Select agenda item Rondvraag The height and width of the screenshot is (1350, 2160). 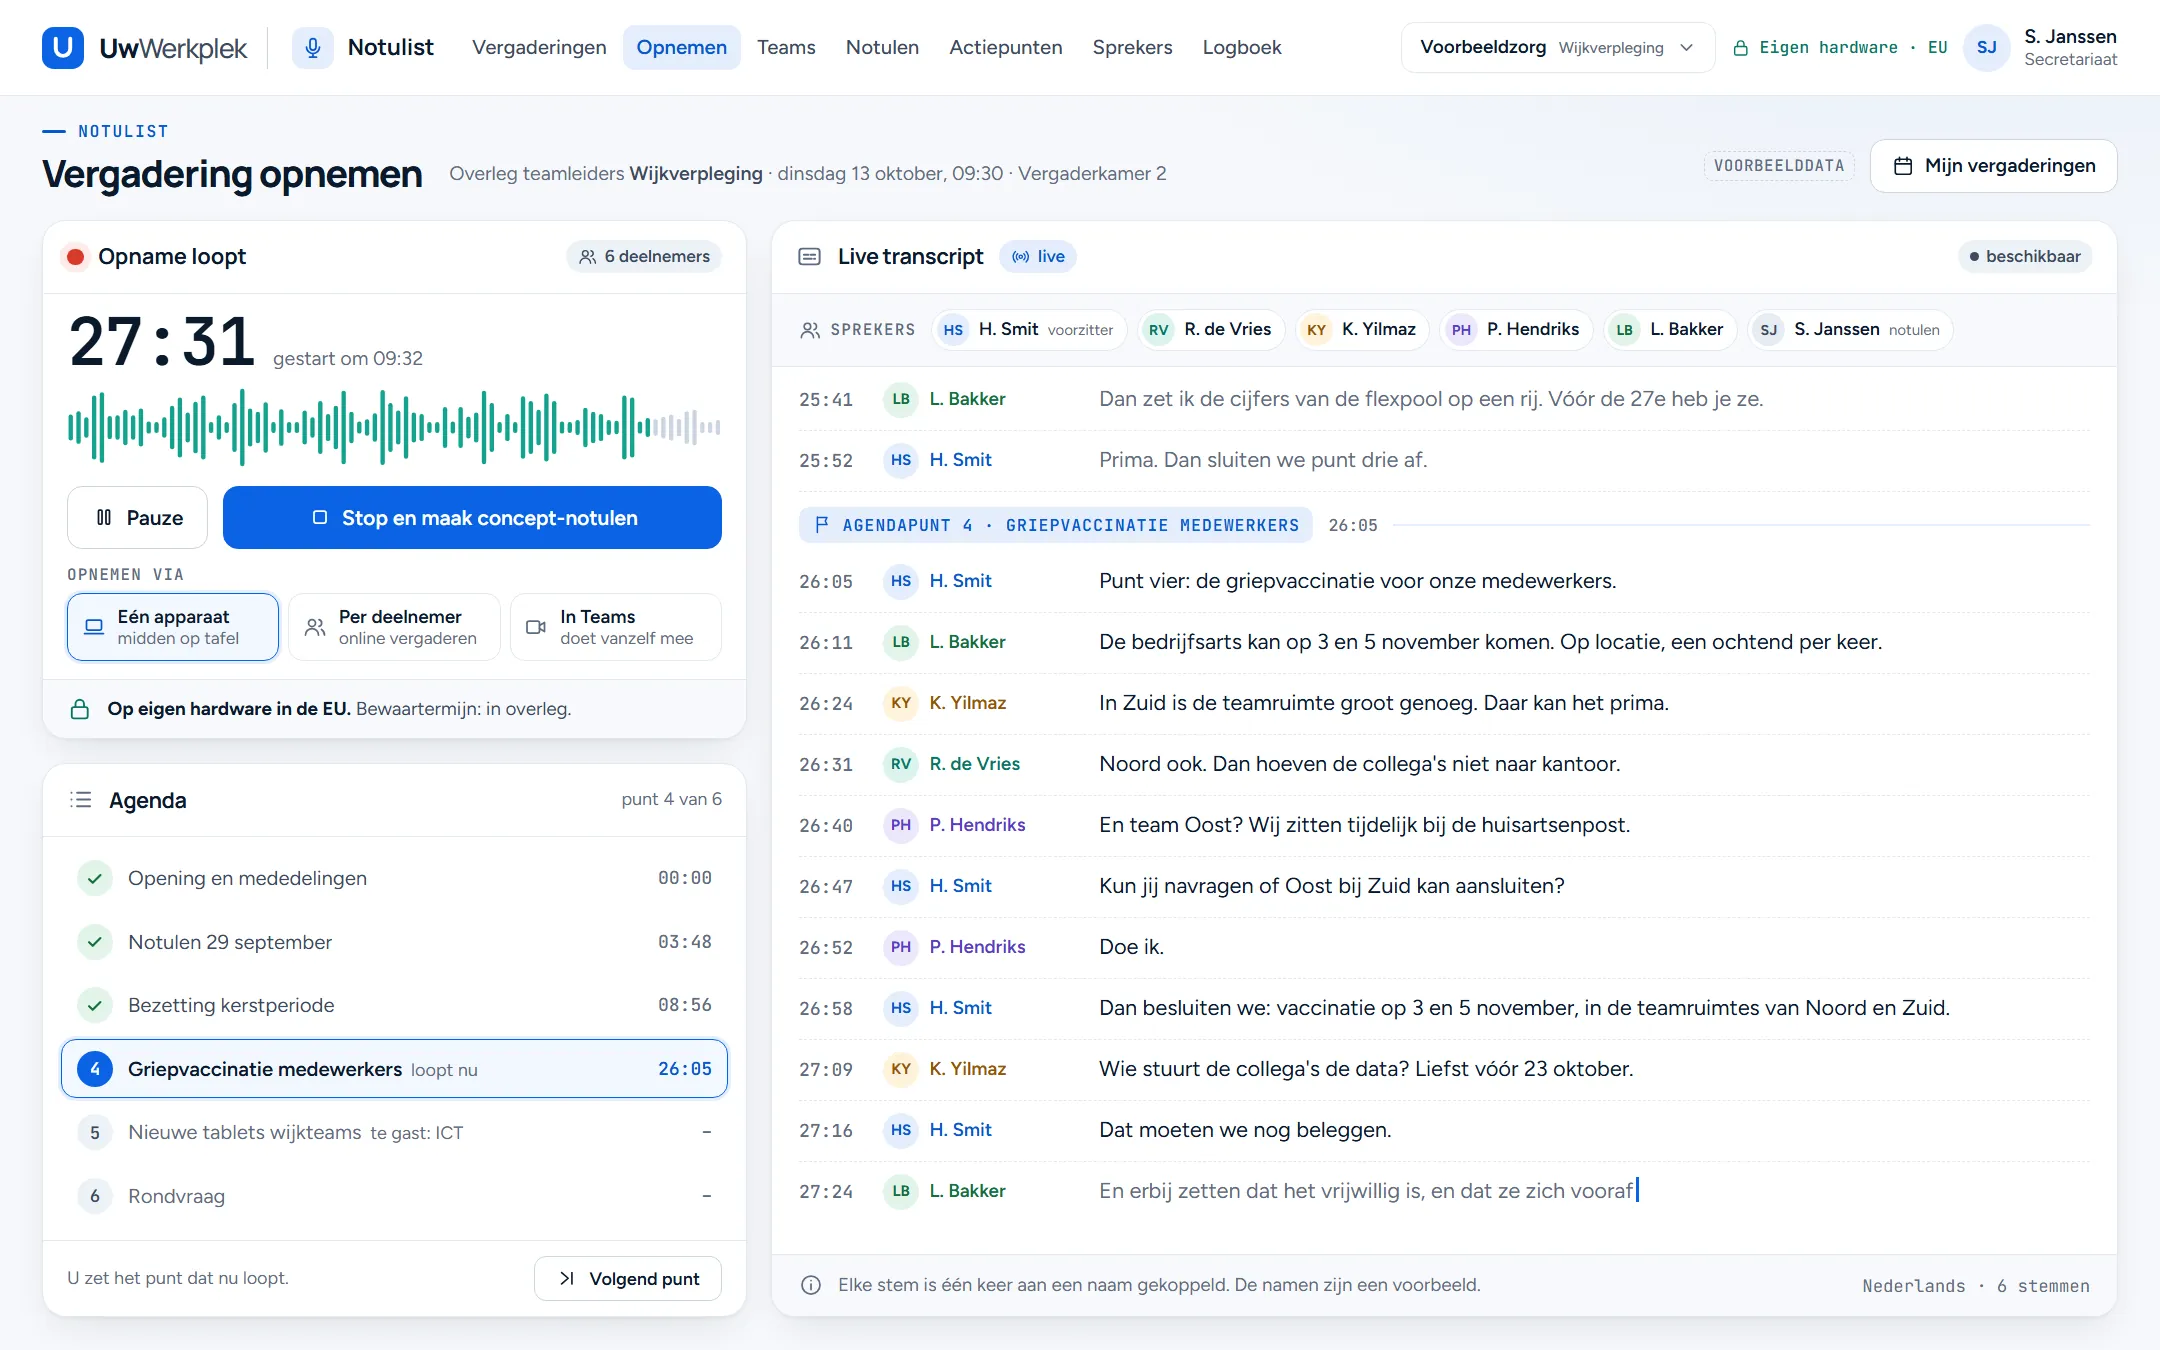[x=394, y=1196]
